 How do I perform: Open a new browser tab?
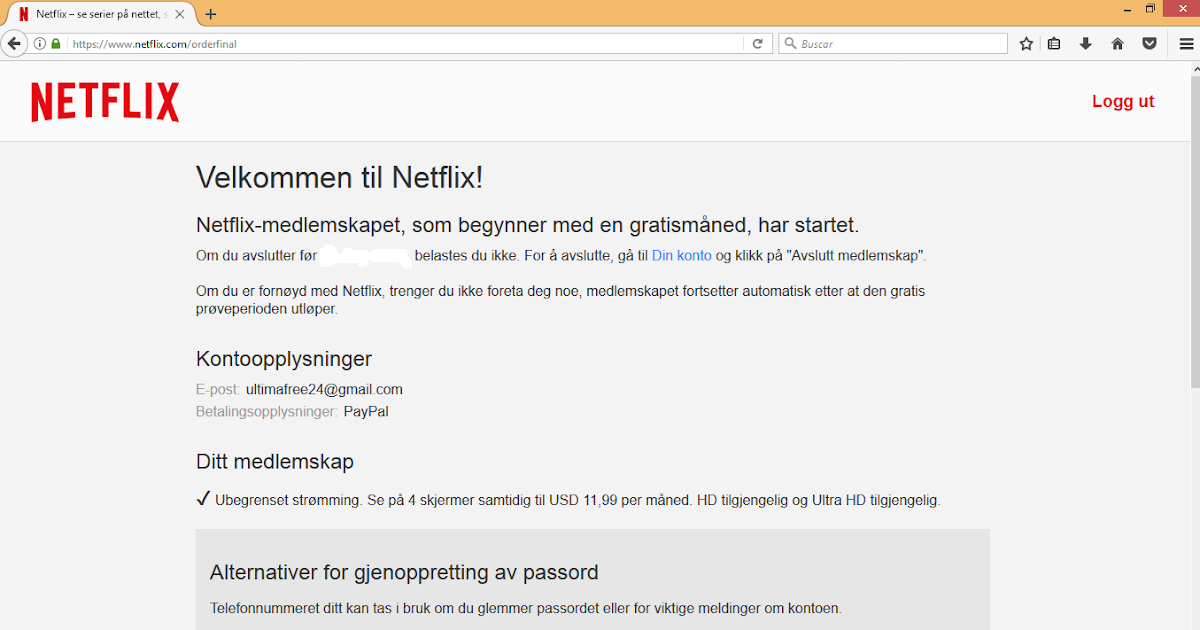click(209, 14)
